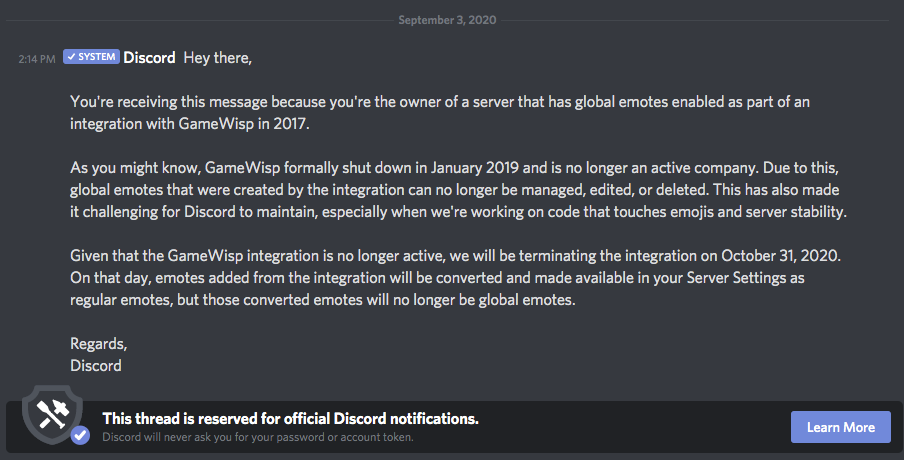Click the blue verified checkmark on the shield
This screenshot has height=460, width=904.
(x=81, y=436)
